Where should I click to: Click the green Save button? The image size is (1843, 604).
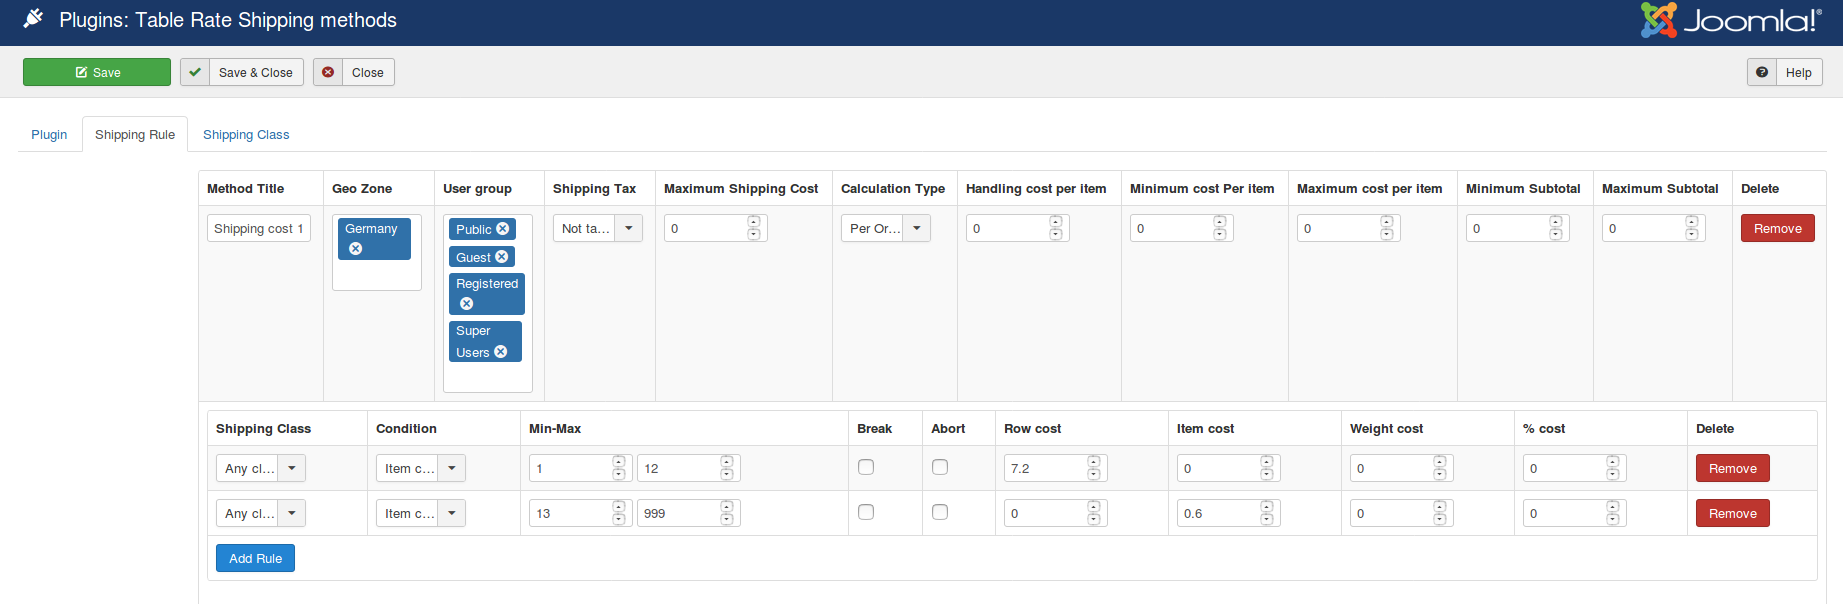point(97,72)
